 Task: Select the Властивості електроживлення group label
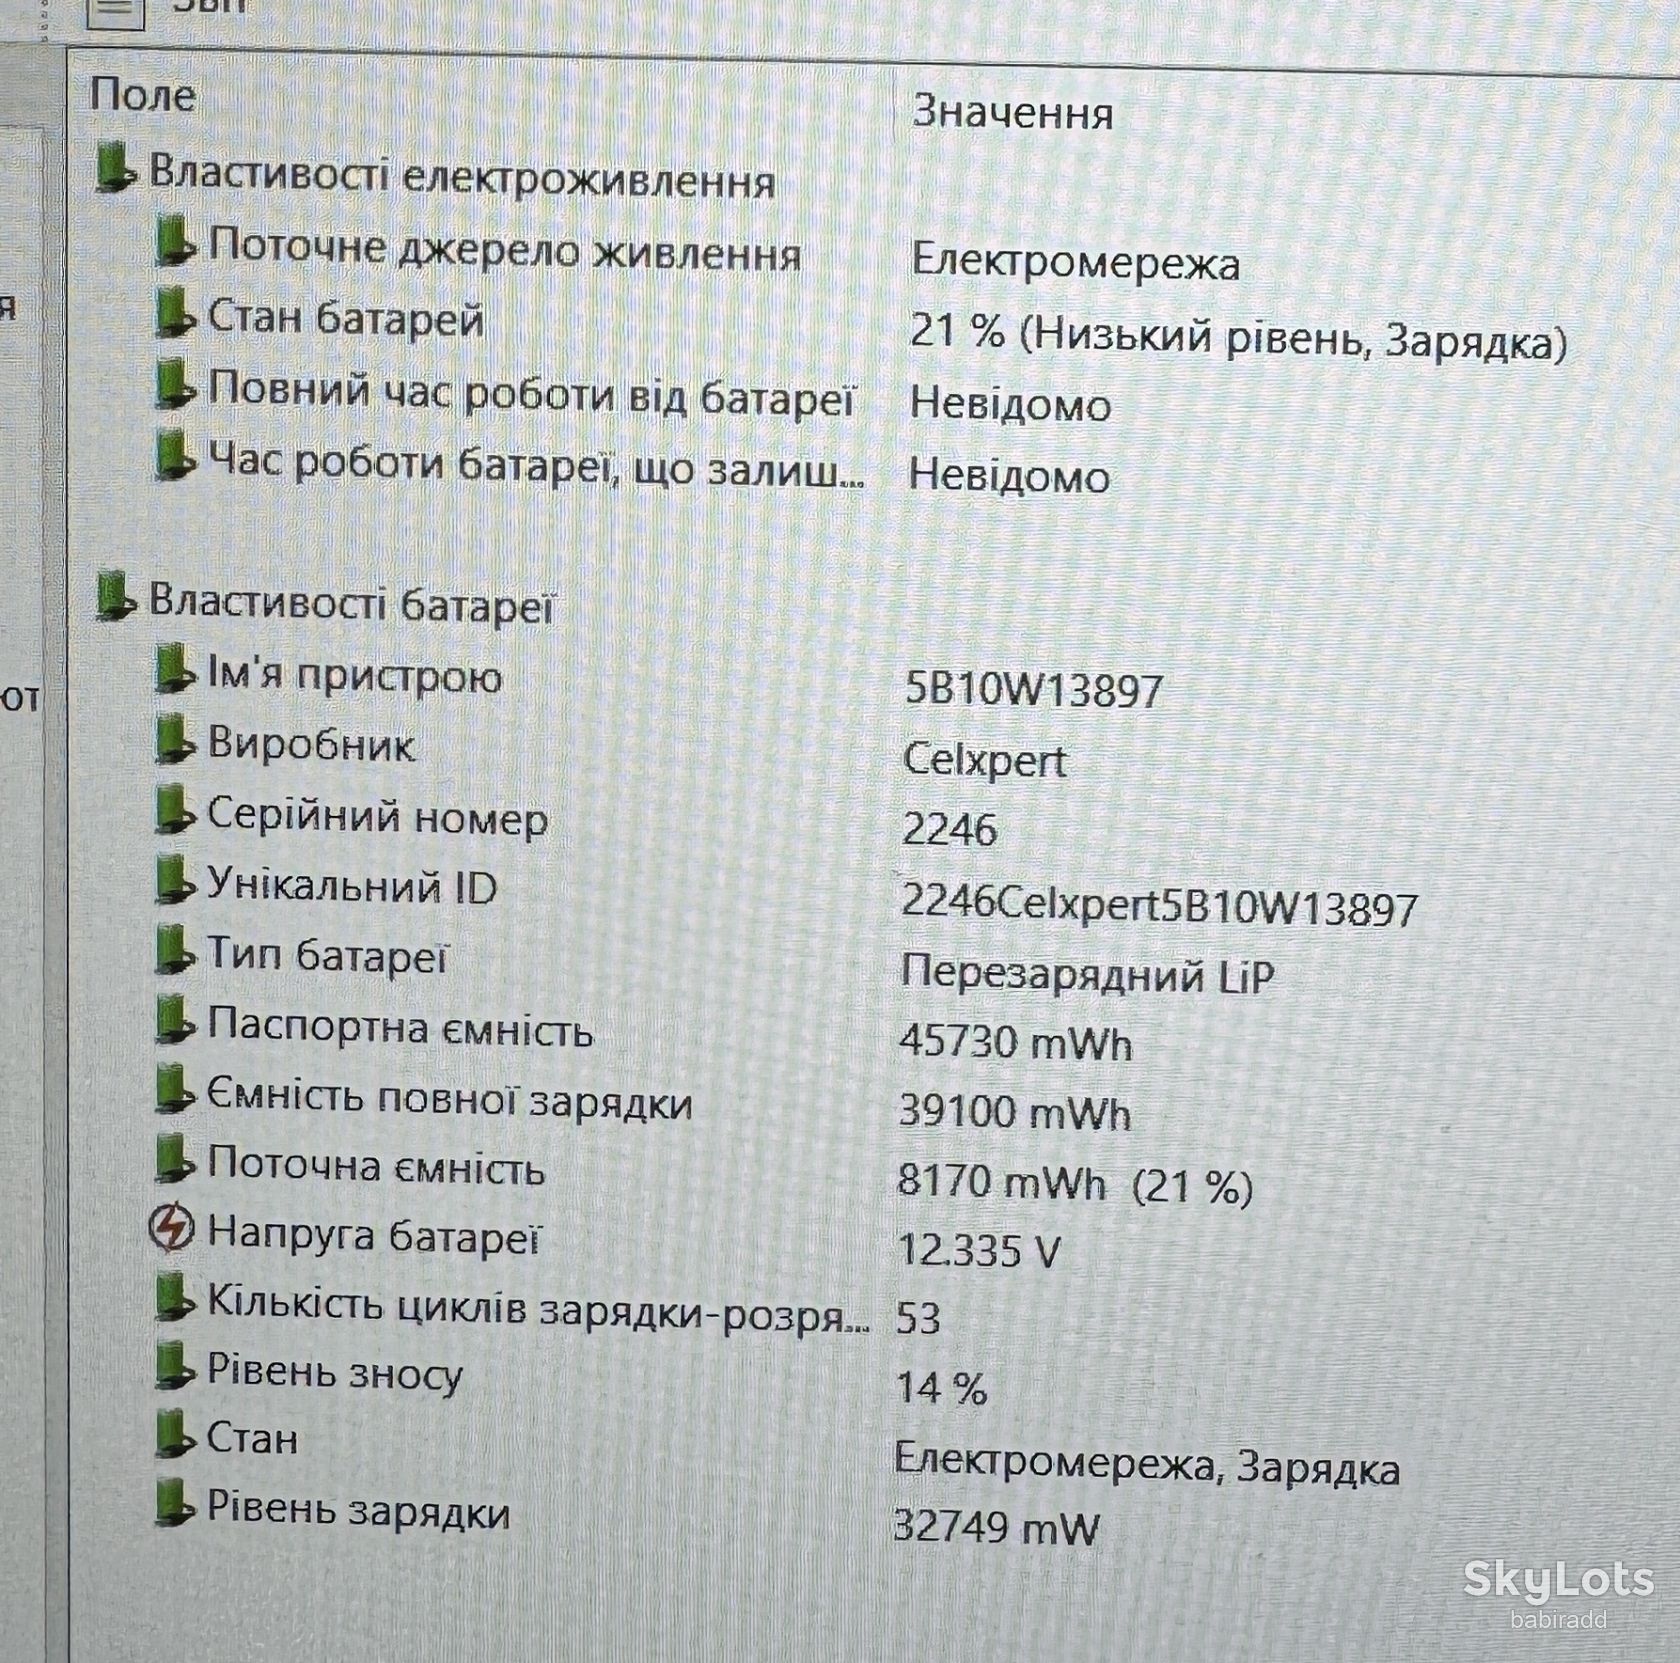[x=462, y=178]
